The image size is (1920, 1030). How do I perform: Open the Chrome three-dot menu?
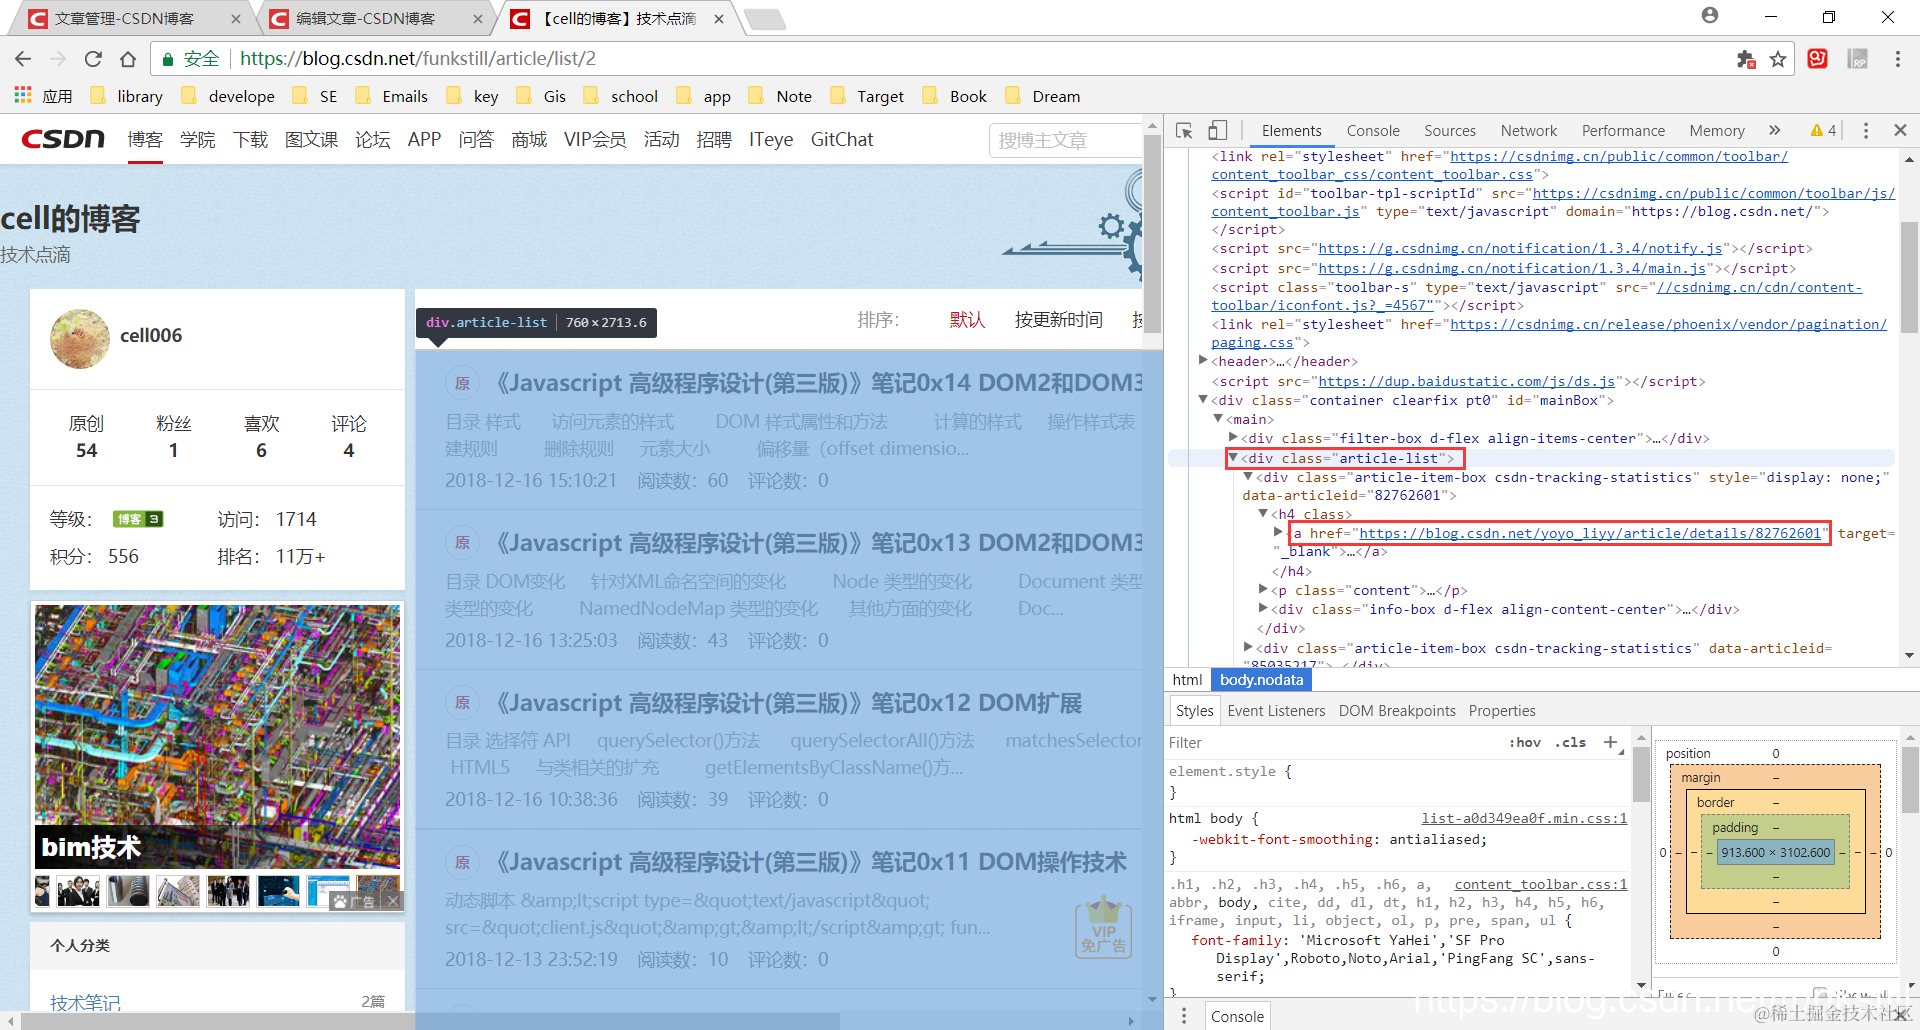[1897, 59]
